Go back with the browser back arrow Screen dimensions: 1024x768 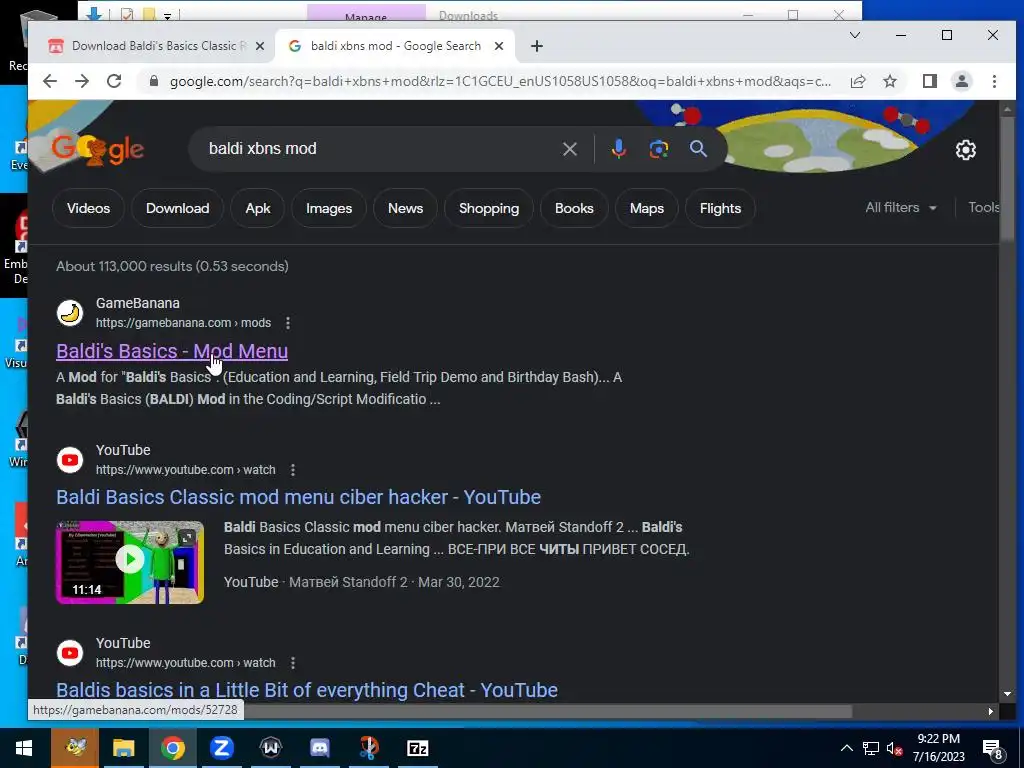click(50, 81)
